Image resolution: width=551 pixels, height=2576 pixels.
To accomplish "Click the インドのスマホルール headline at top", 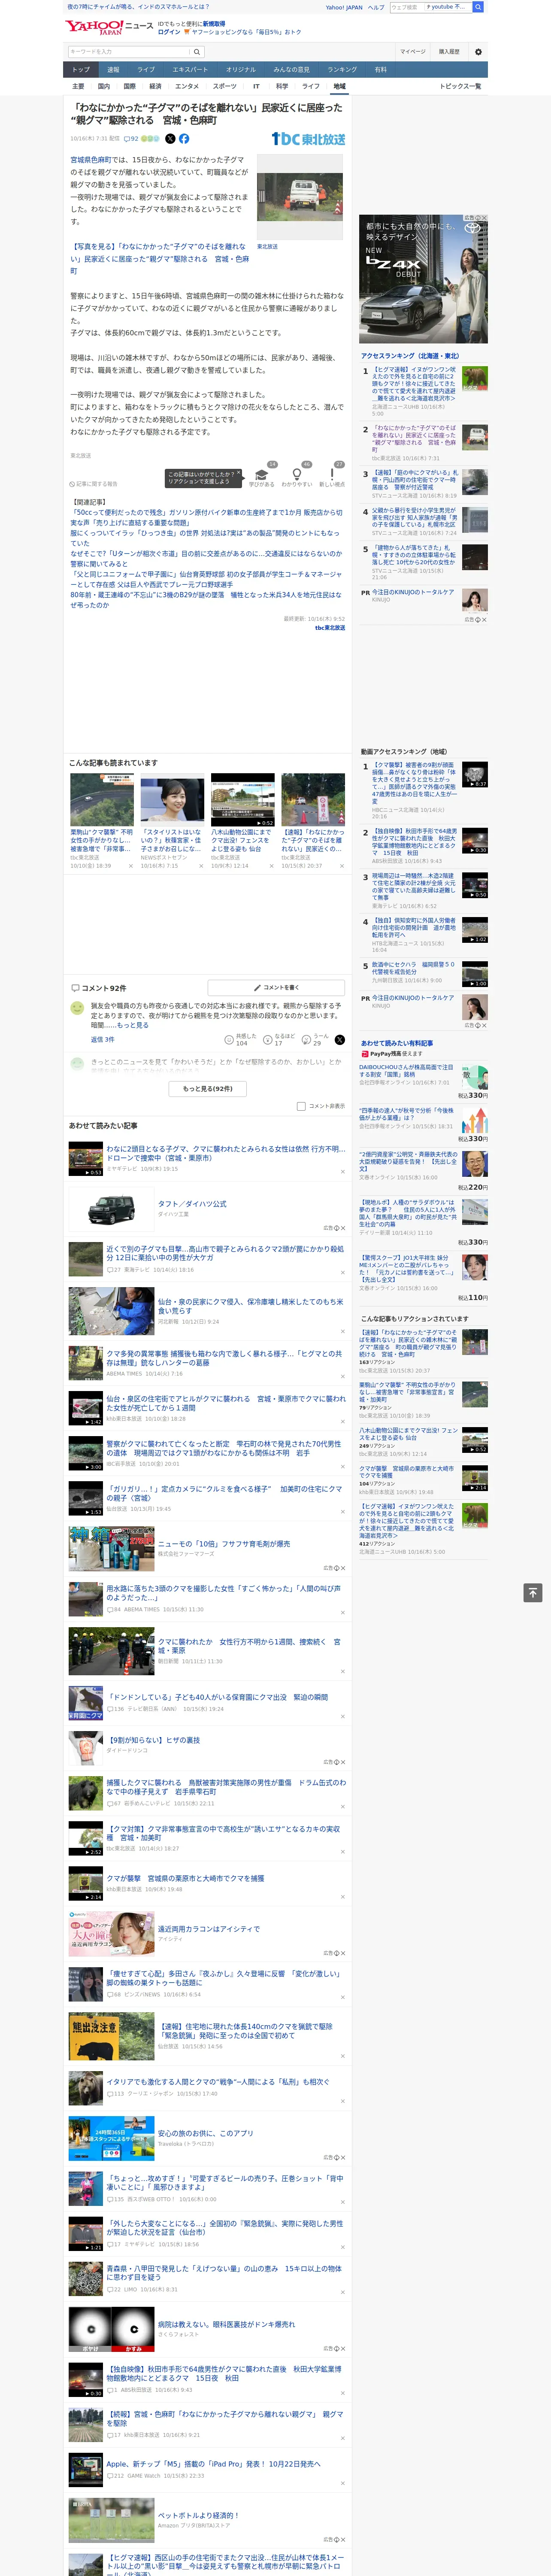I will (x=138, y=7).
